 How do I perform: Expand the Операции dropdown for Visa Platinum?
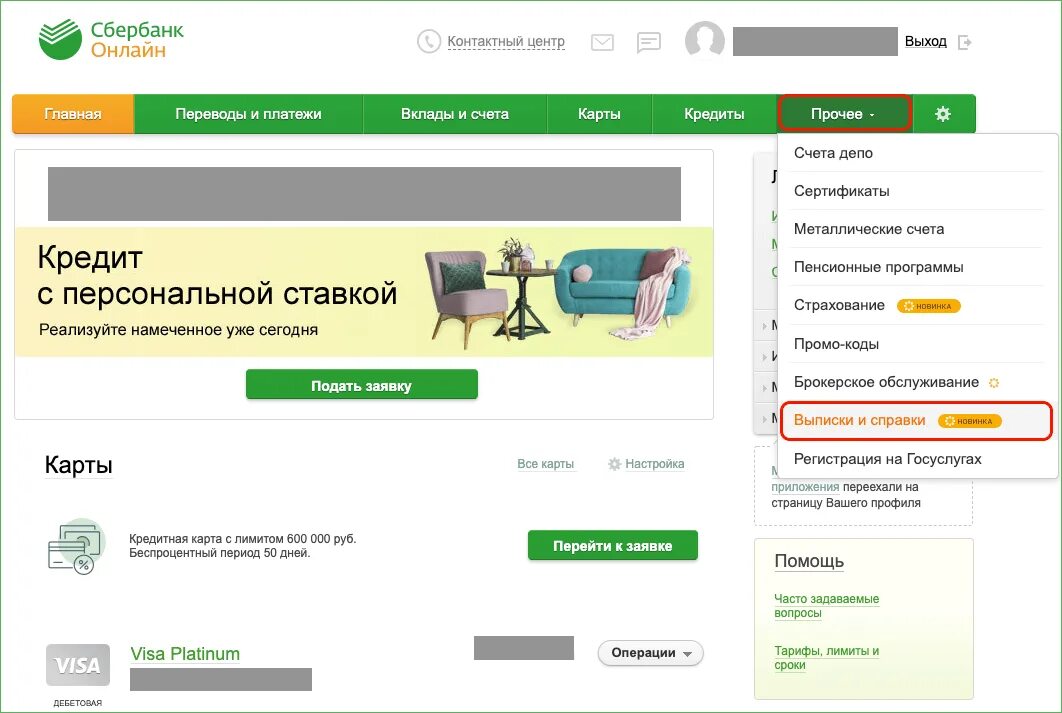[650, 653]
